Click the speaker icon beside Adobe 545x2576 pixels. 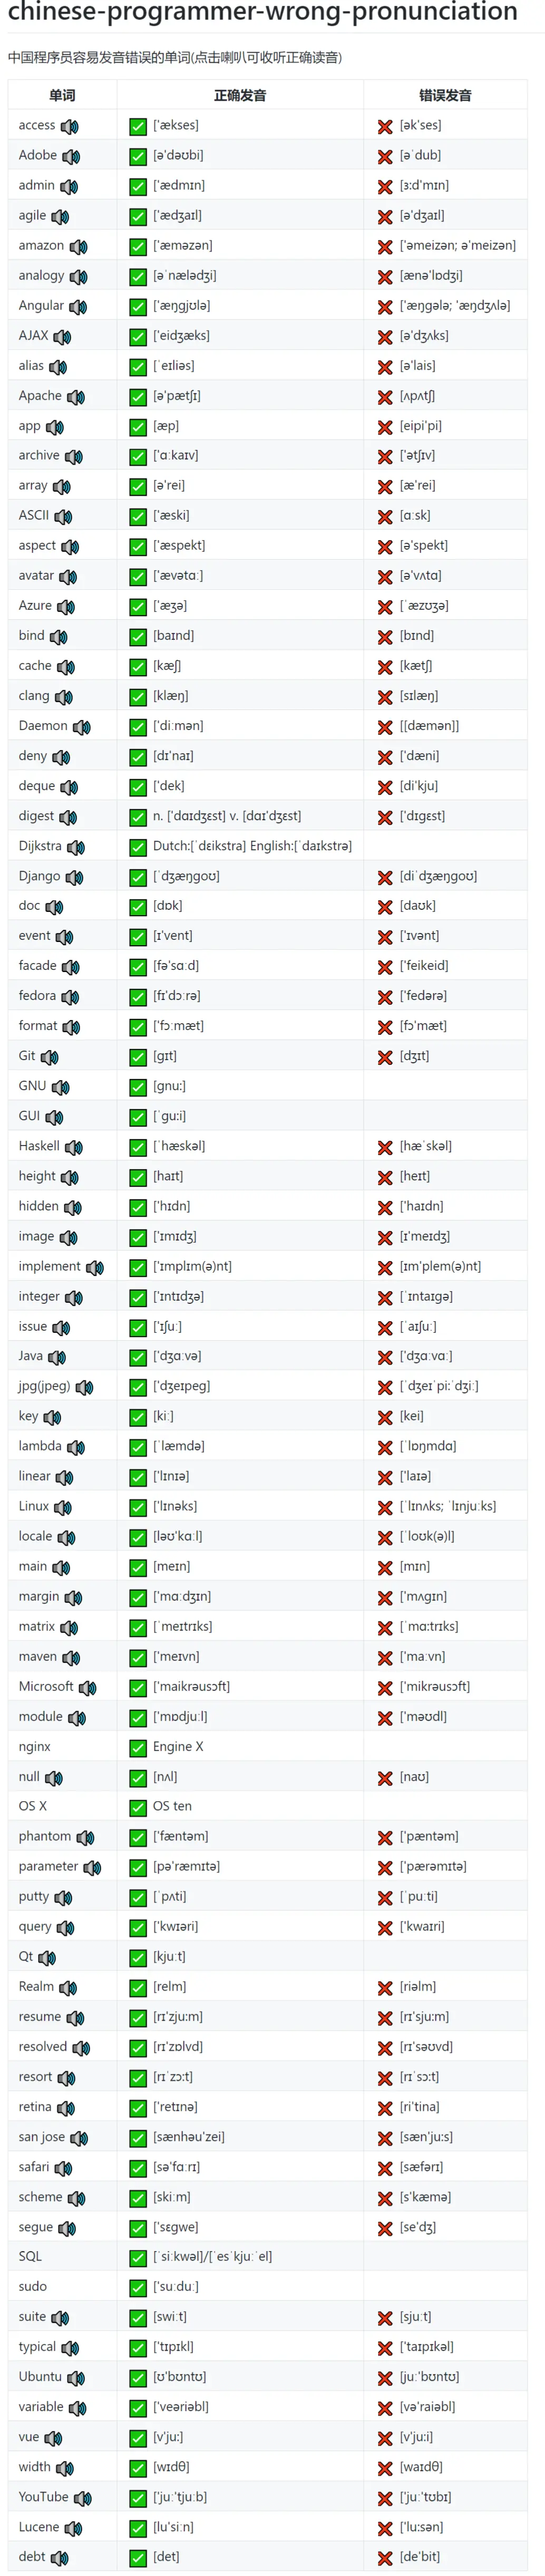[71, 156]
